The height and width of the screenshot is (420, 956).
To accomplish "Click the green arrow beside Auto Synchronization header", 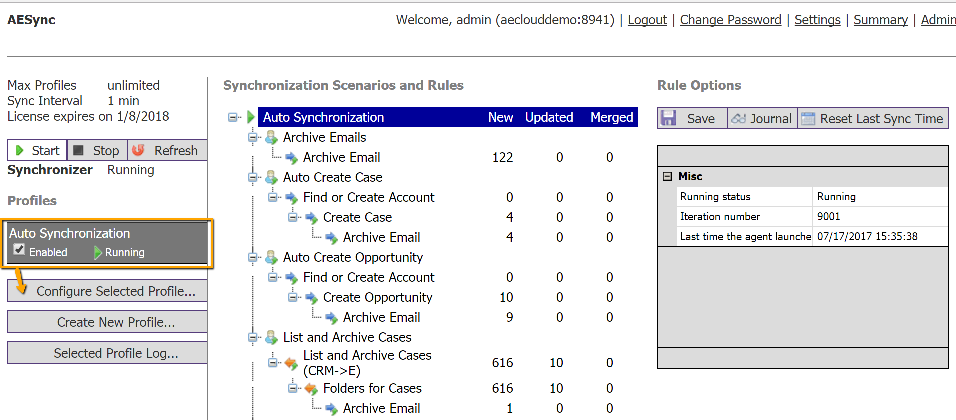I will click(x=251, y=117).
